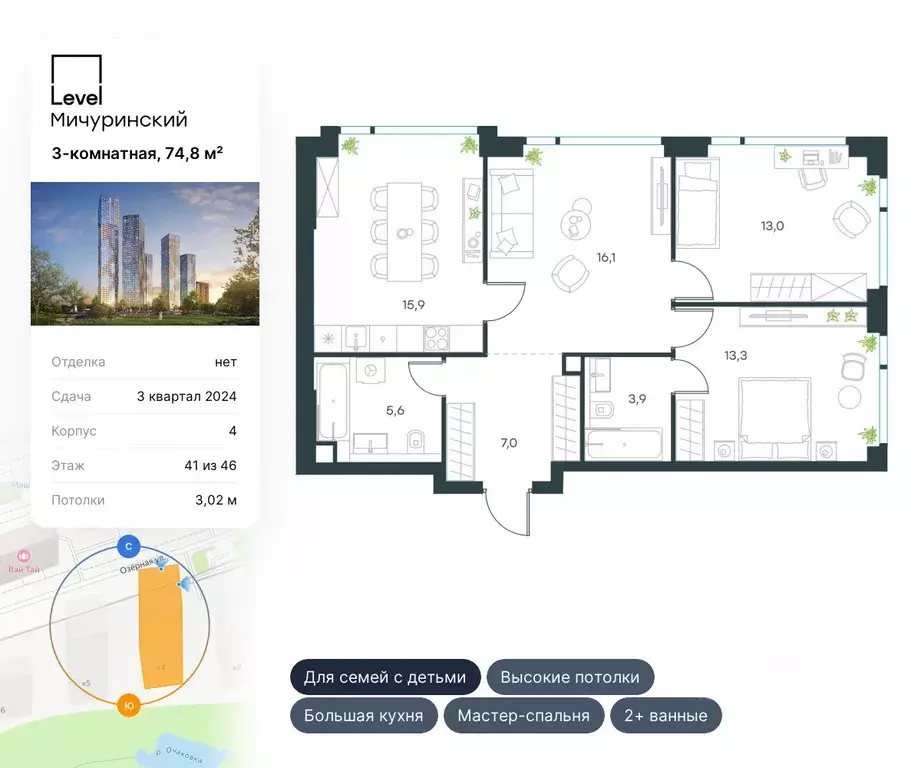Viewport: 921px width, 768px height.
Task: Open the Мичуринский project name link
Action: [119, 120]
